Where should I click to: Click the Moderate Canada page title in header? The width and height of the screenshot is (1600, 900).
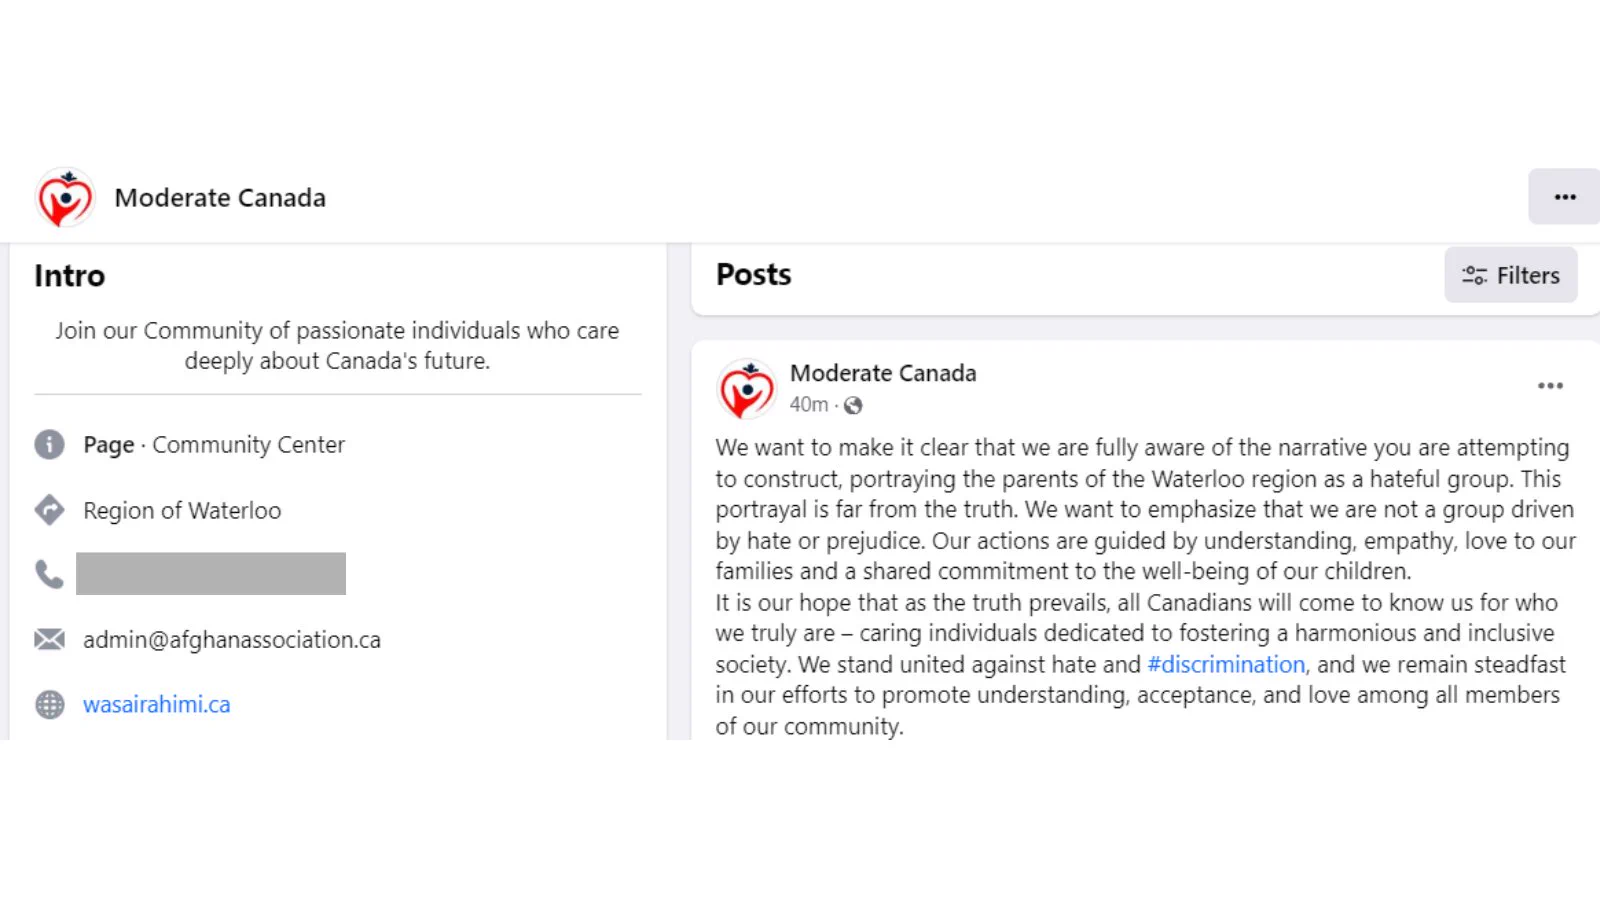coord(220,198)
